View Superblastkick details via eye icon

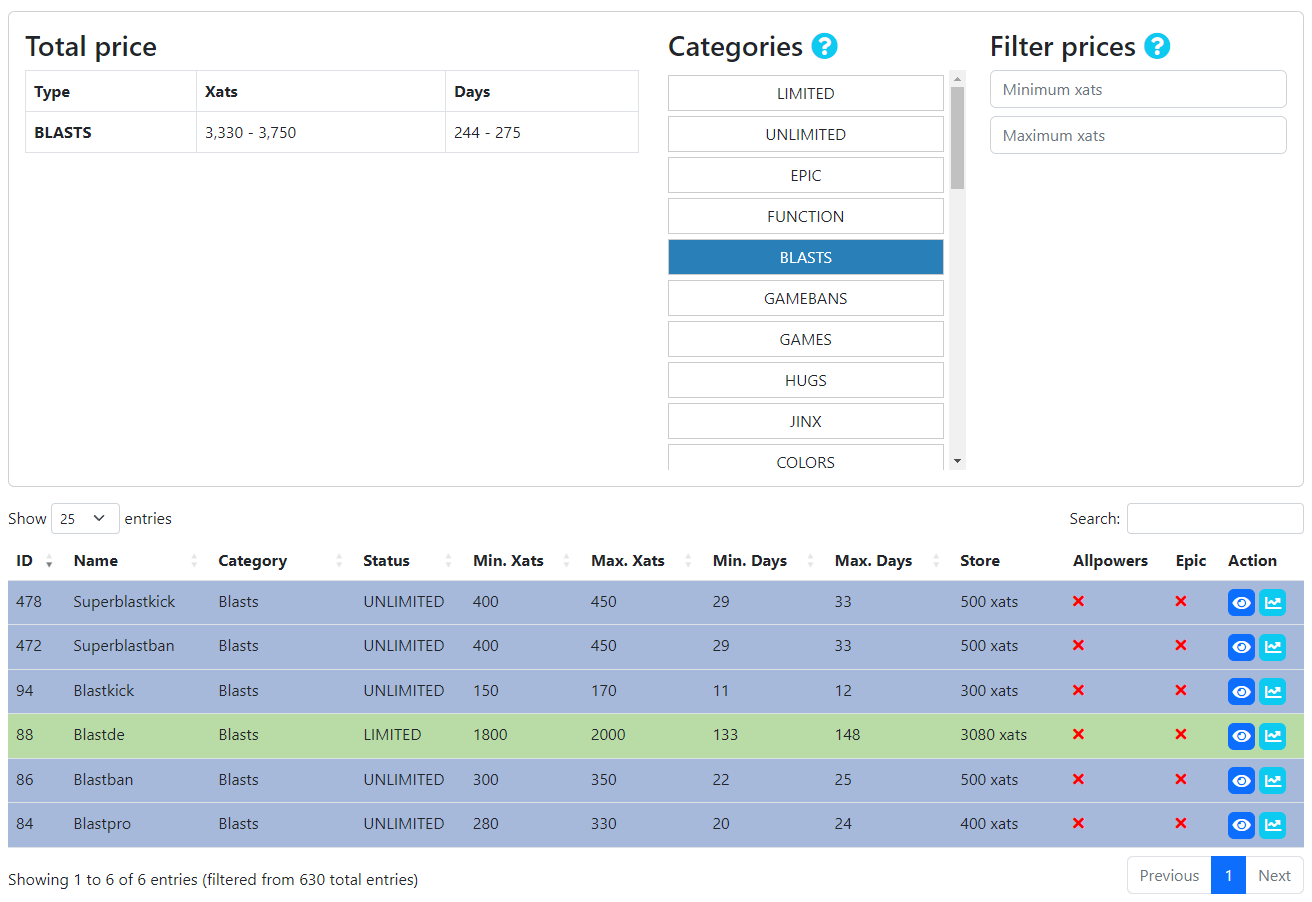tap(1241, 603)
